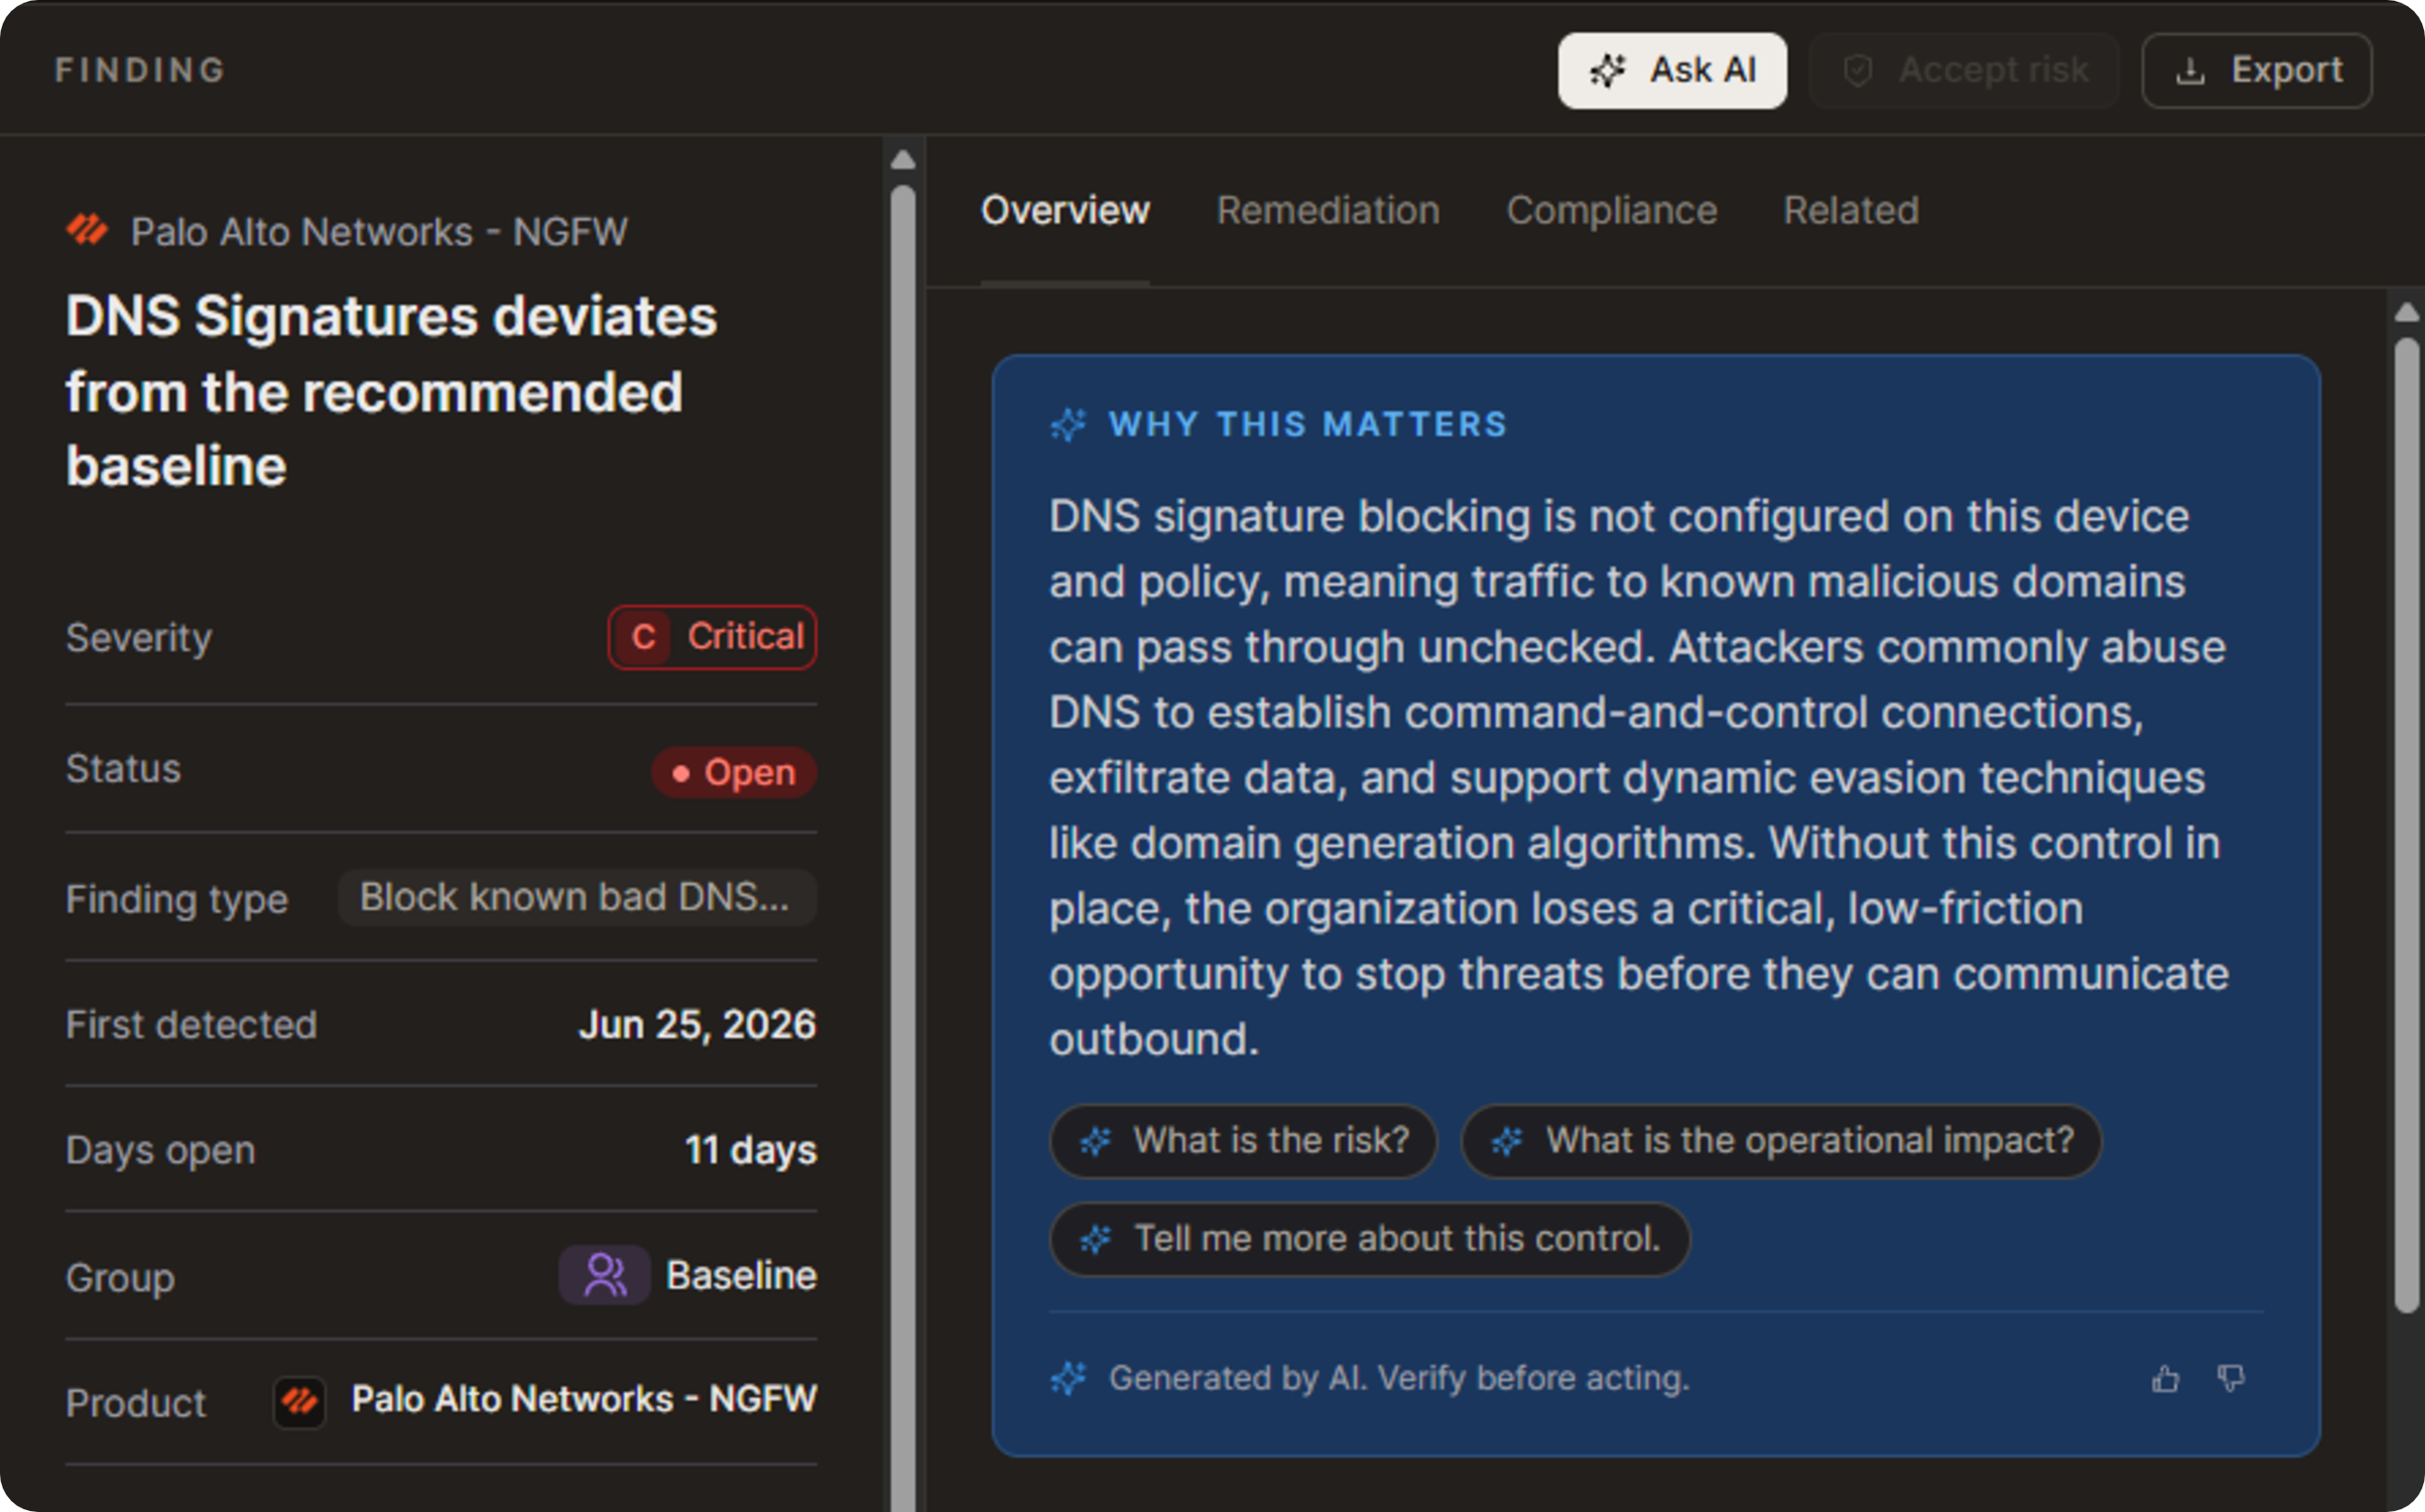Click the sparkle icon beside Generated by AI
The width and height of the screenshot is (2425, 1512).
coord(1068,1379)
